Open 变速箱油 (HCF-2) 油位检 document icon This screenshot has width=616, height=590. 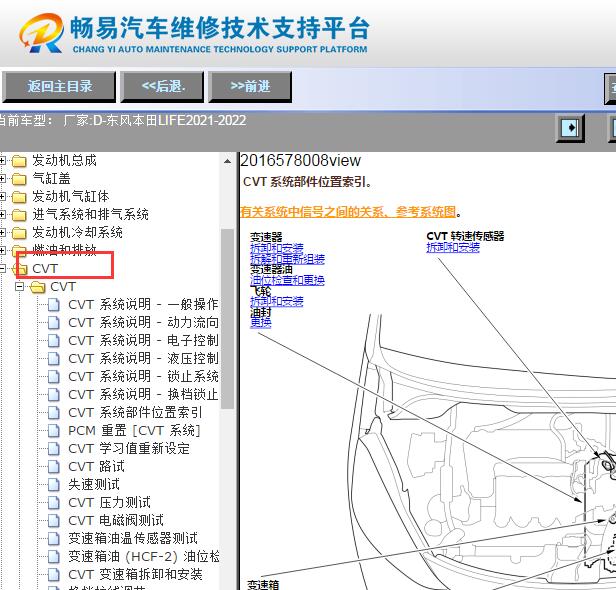(x=54, y=557)
